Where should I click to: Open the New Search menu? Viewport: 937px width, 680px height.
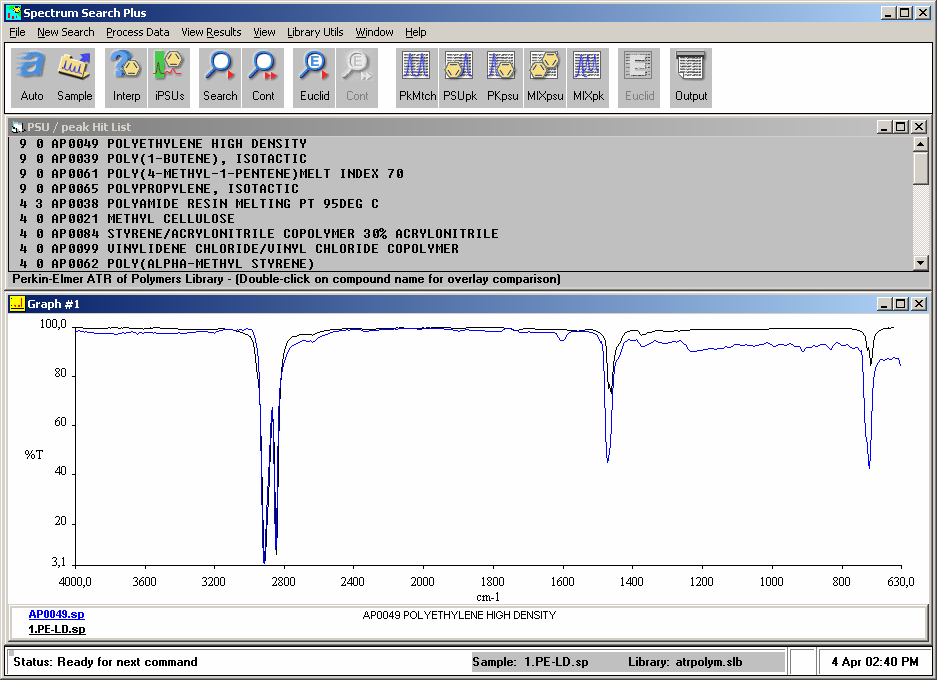click(x=66, y=32)
